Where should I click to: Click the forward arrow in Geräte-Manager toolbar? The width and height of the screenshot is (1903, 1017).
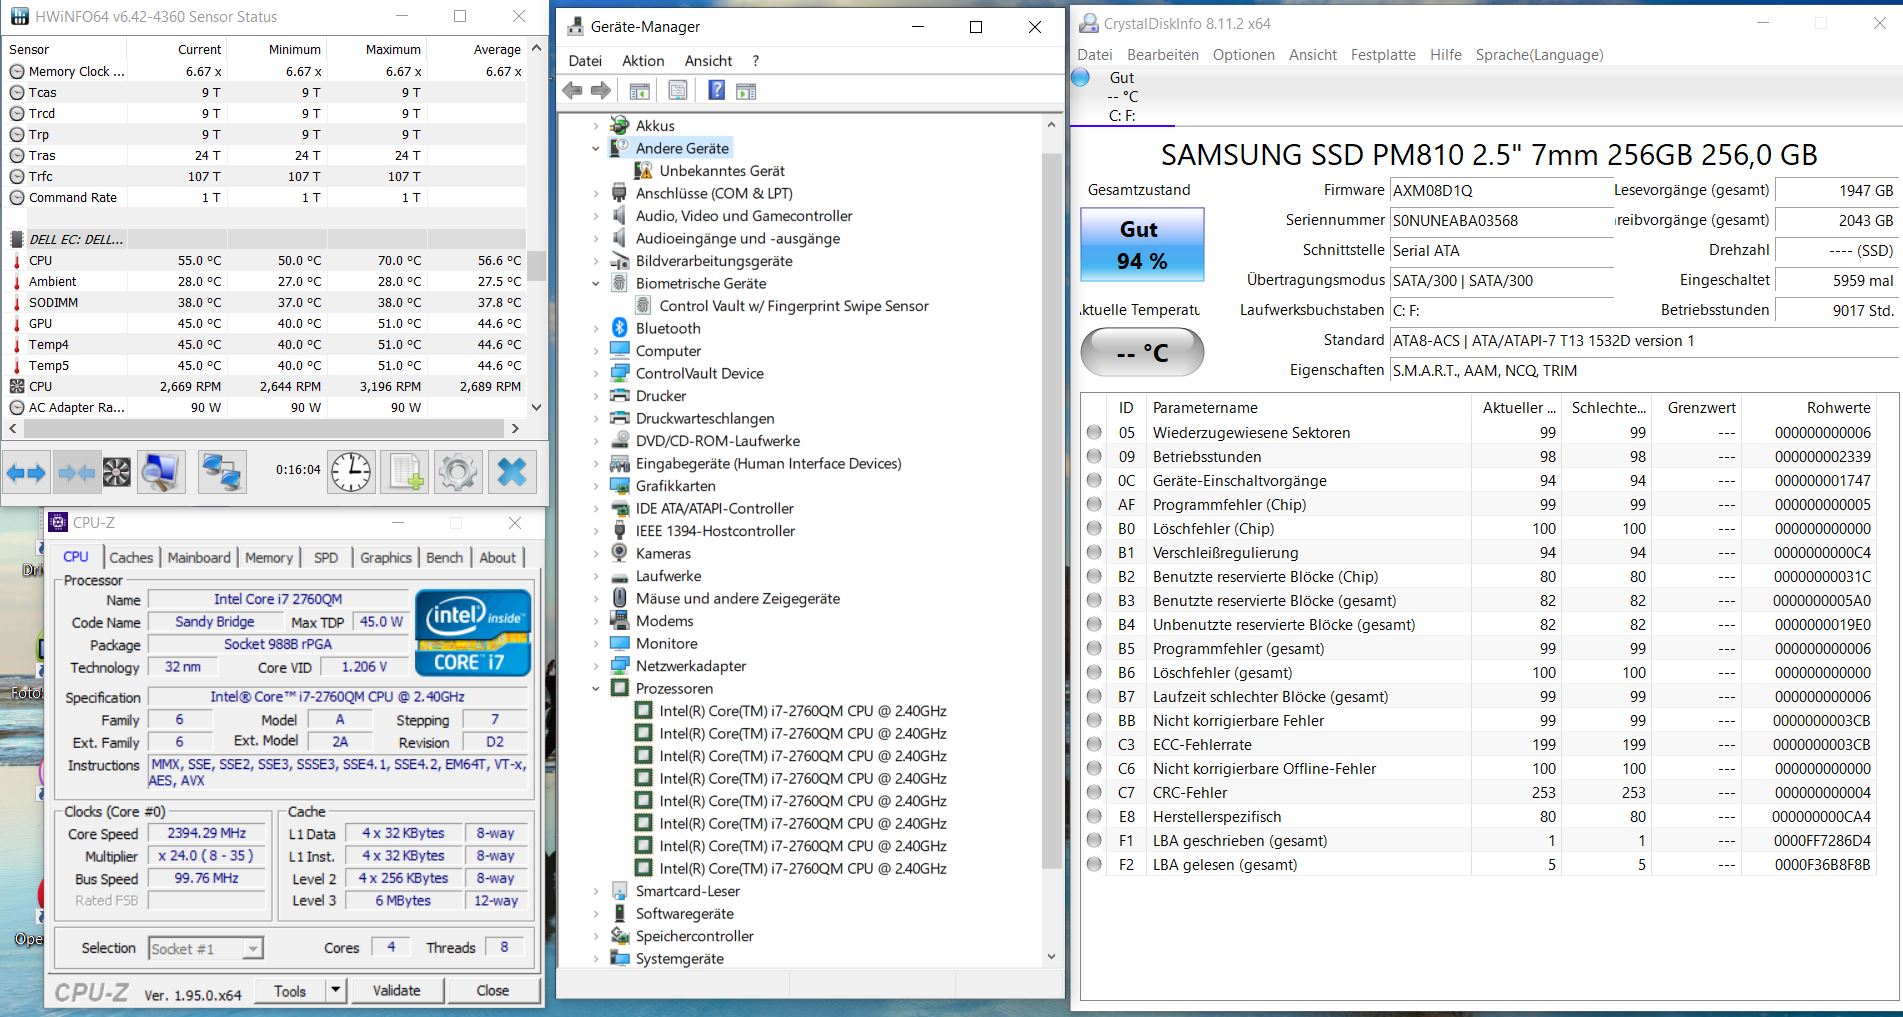coord(600,91)
